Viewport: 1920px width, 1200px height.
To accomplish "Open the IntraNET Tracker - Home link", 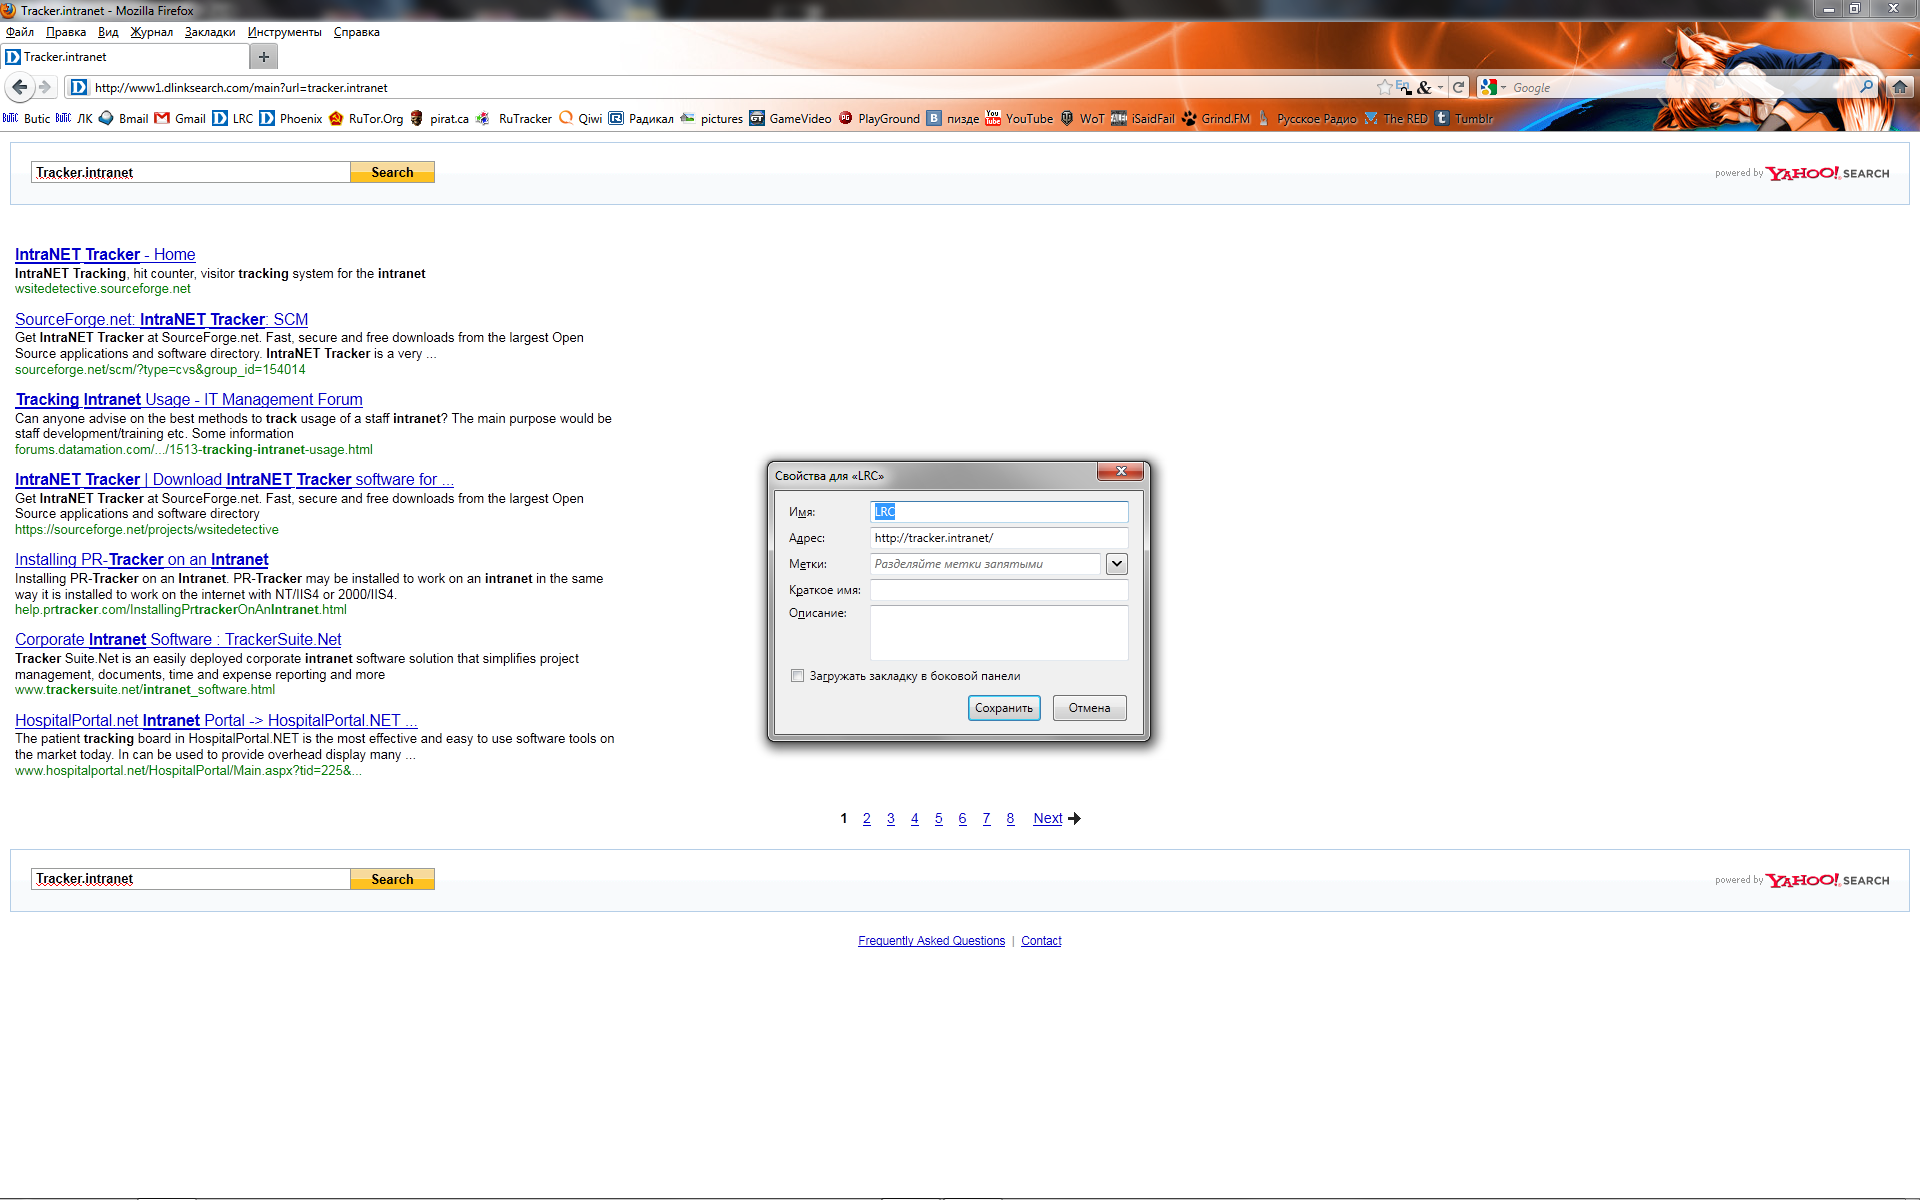I will (x=105, y=254).
